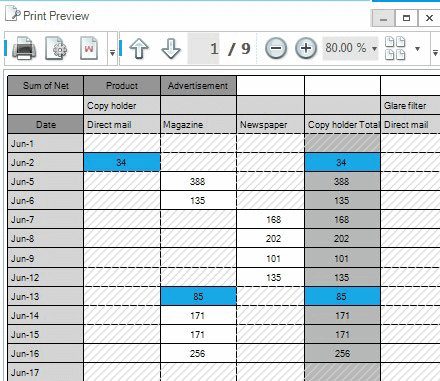The width and height of the screenshot is (440, 381).
Task: Zoom out with the minus button
Action: point(276,49)
